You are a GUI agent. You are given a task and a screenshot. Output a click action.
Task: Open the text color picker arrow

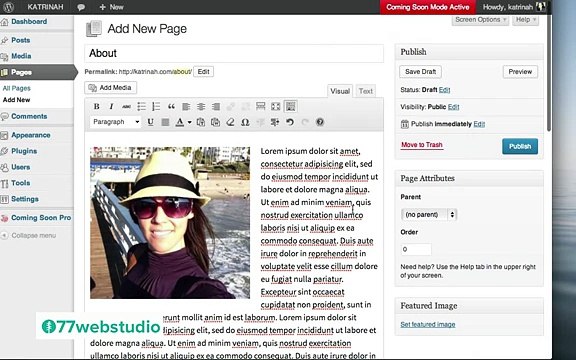[x=190, y=122]
